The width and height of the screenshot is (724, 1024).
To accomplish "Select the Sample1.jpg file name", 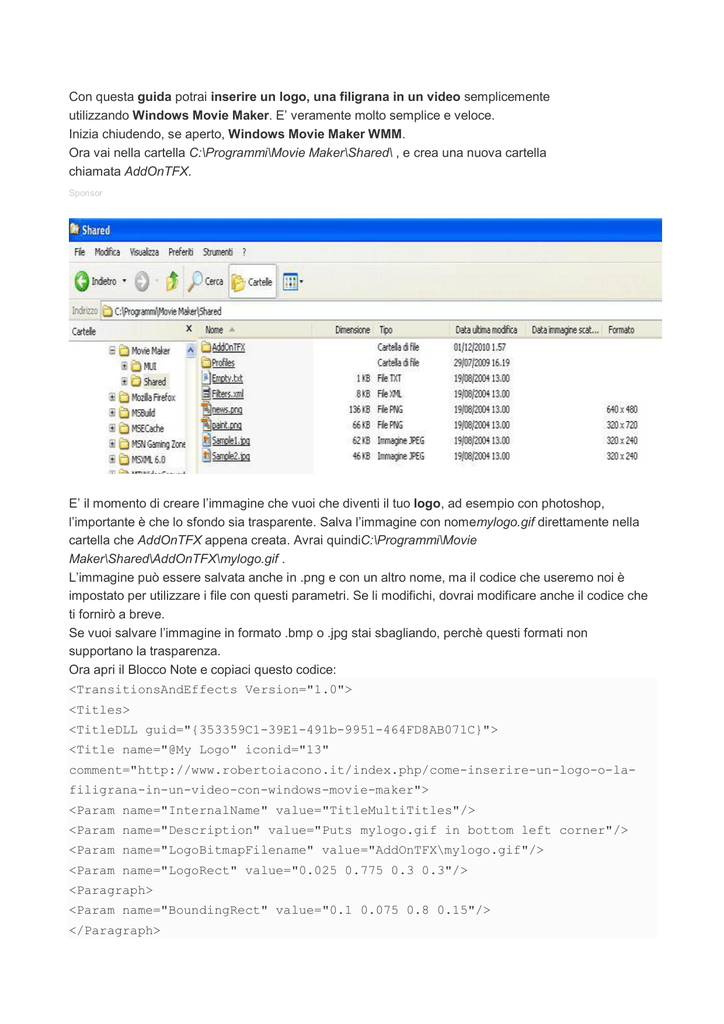I will pyautogui.click(x=231, y=441).
